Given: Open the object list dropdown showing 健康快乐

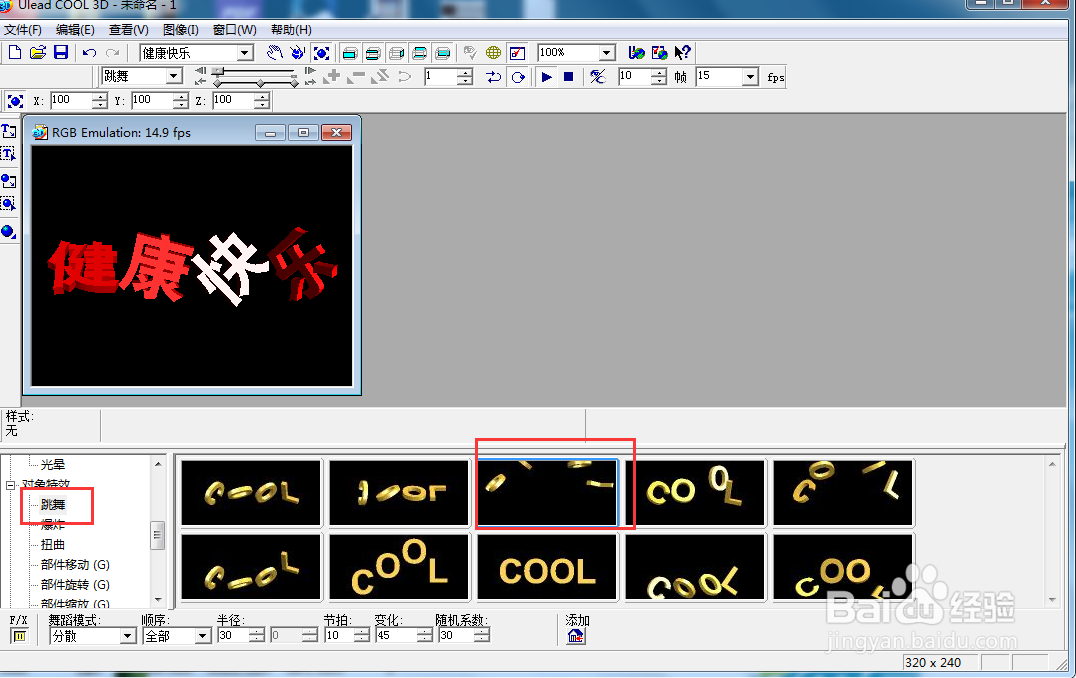Looking at the screenshot, I should [245, 53].
